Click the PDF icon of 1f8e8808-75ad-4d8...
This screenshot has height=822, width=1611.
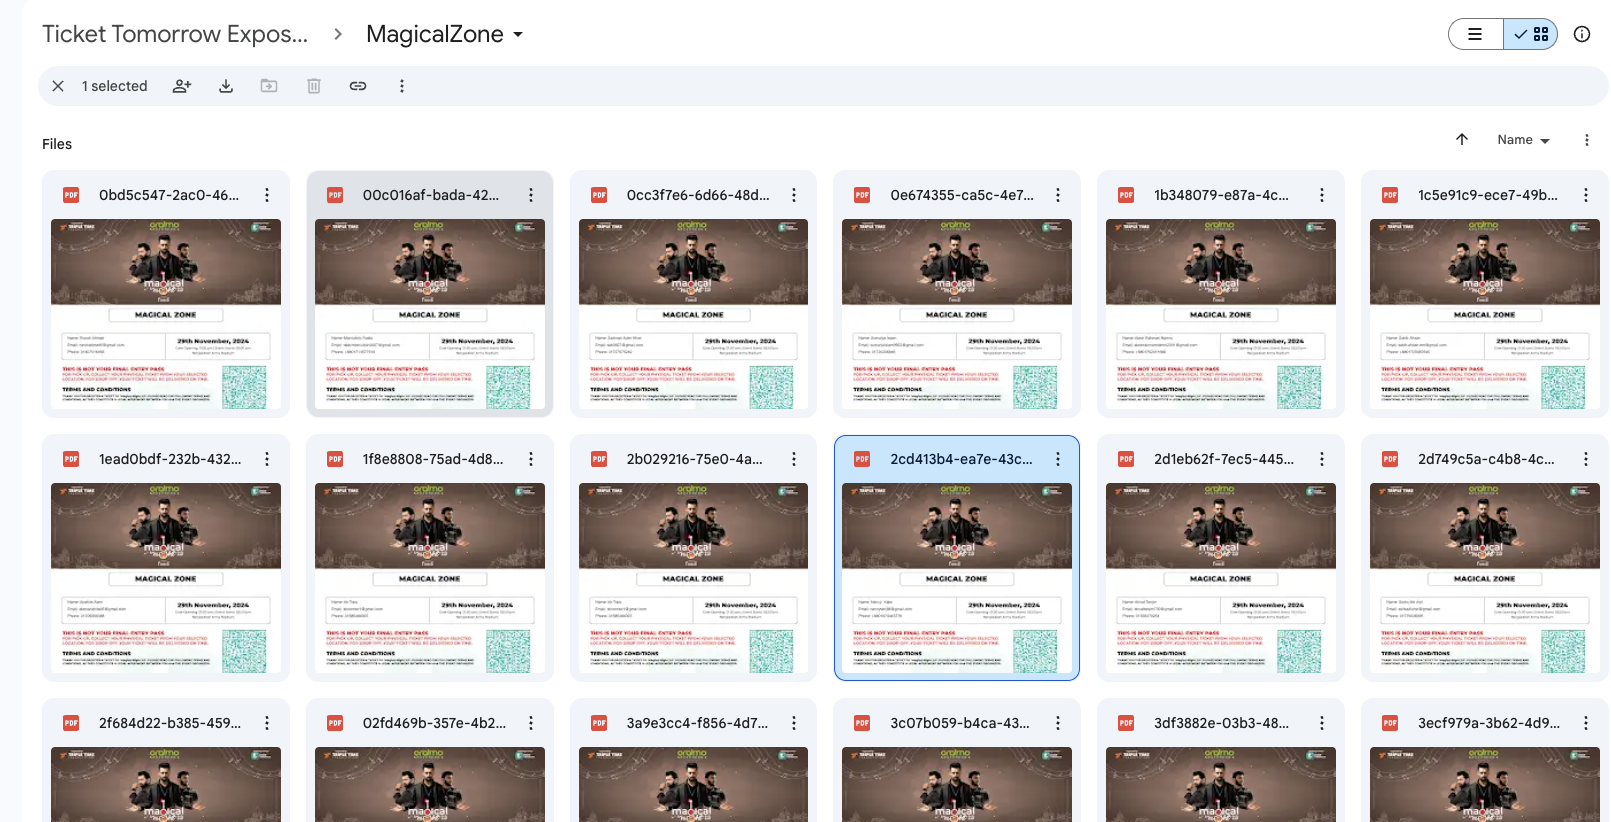pyautogui.click(x=335, y=459)
